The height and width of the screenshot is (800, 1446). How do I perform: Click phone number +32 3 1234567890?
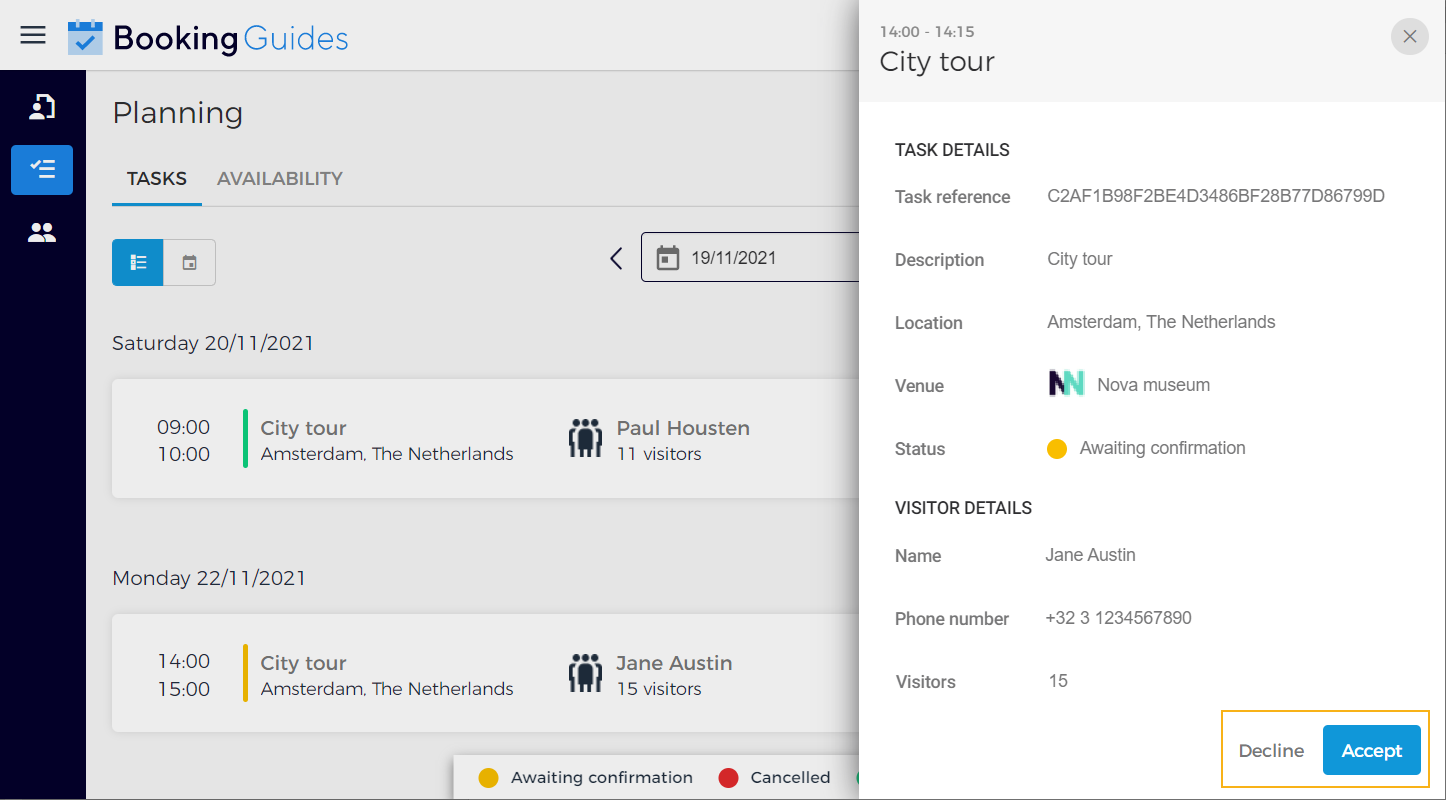click(1119, 618)
